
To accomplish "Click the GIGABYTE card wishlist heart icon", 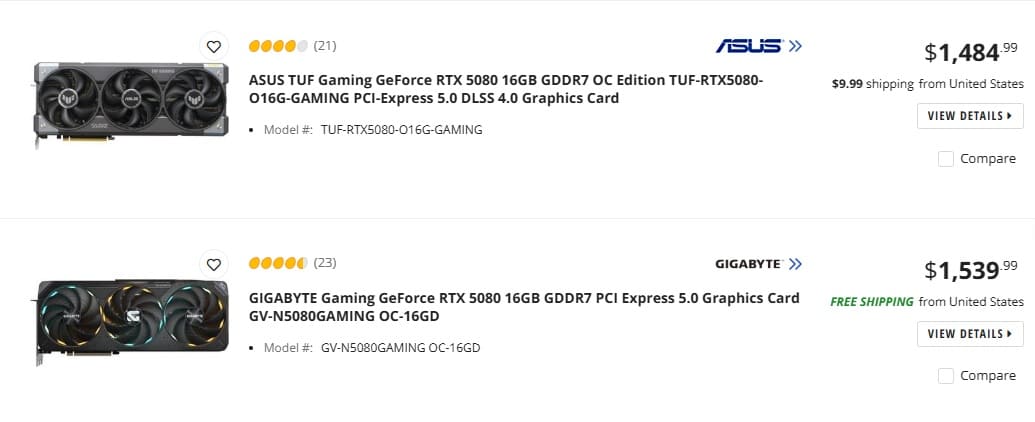I will tap(213, 264).
